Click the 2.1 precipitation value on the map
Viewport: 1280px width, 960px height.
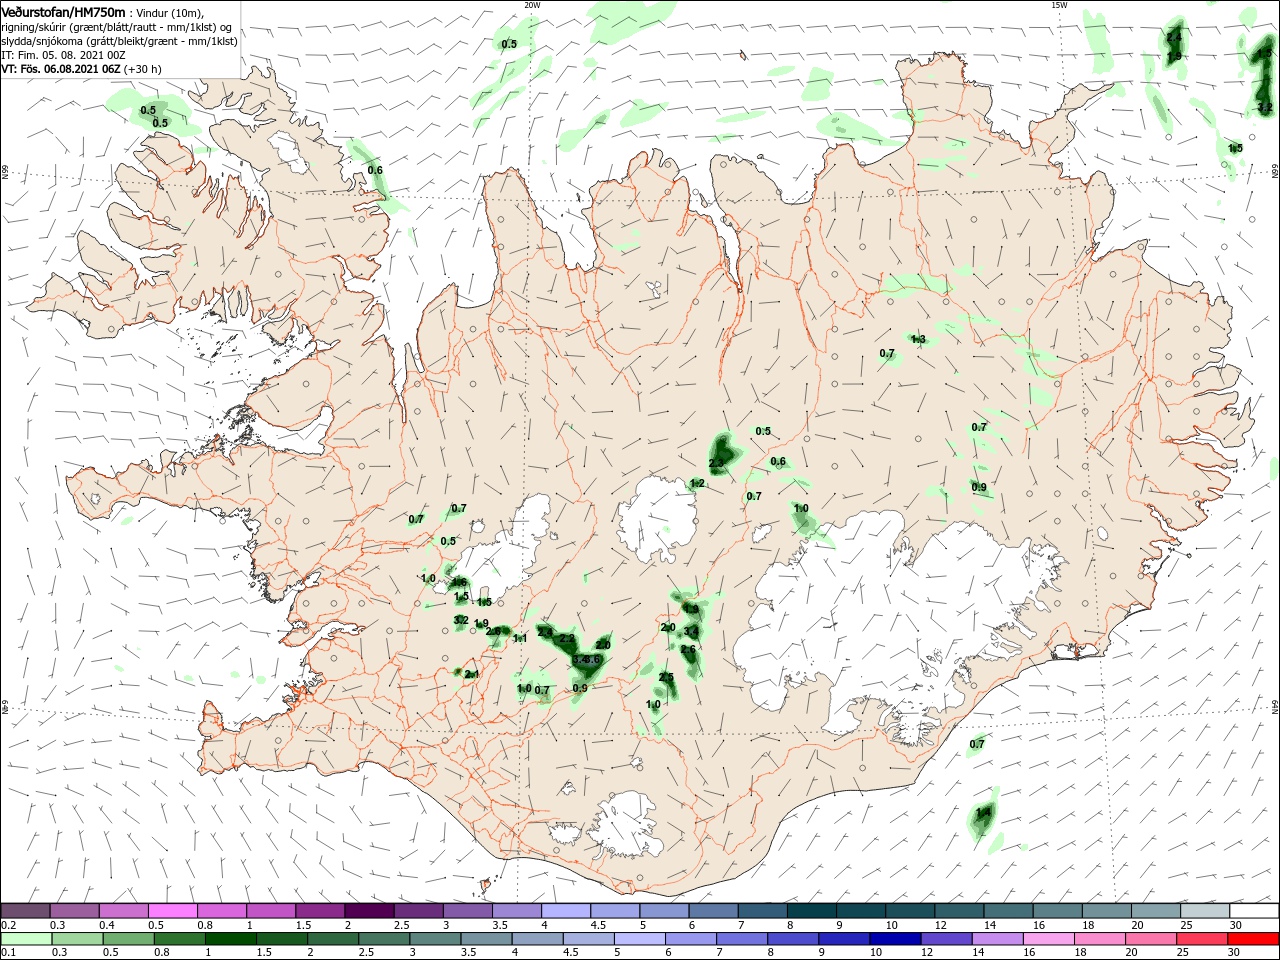point(473,675)
